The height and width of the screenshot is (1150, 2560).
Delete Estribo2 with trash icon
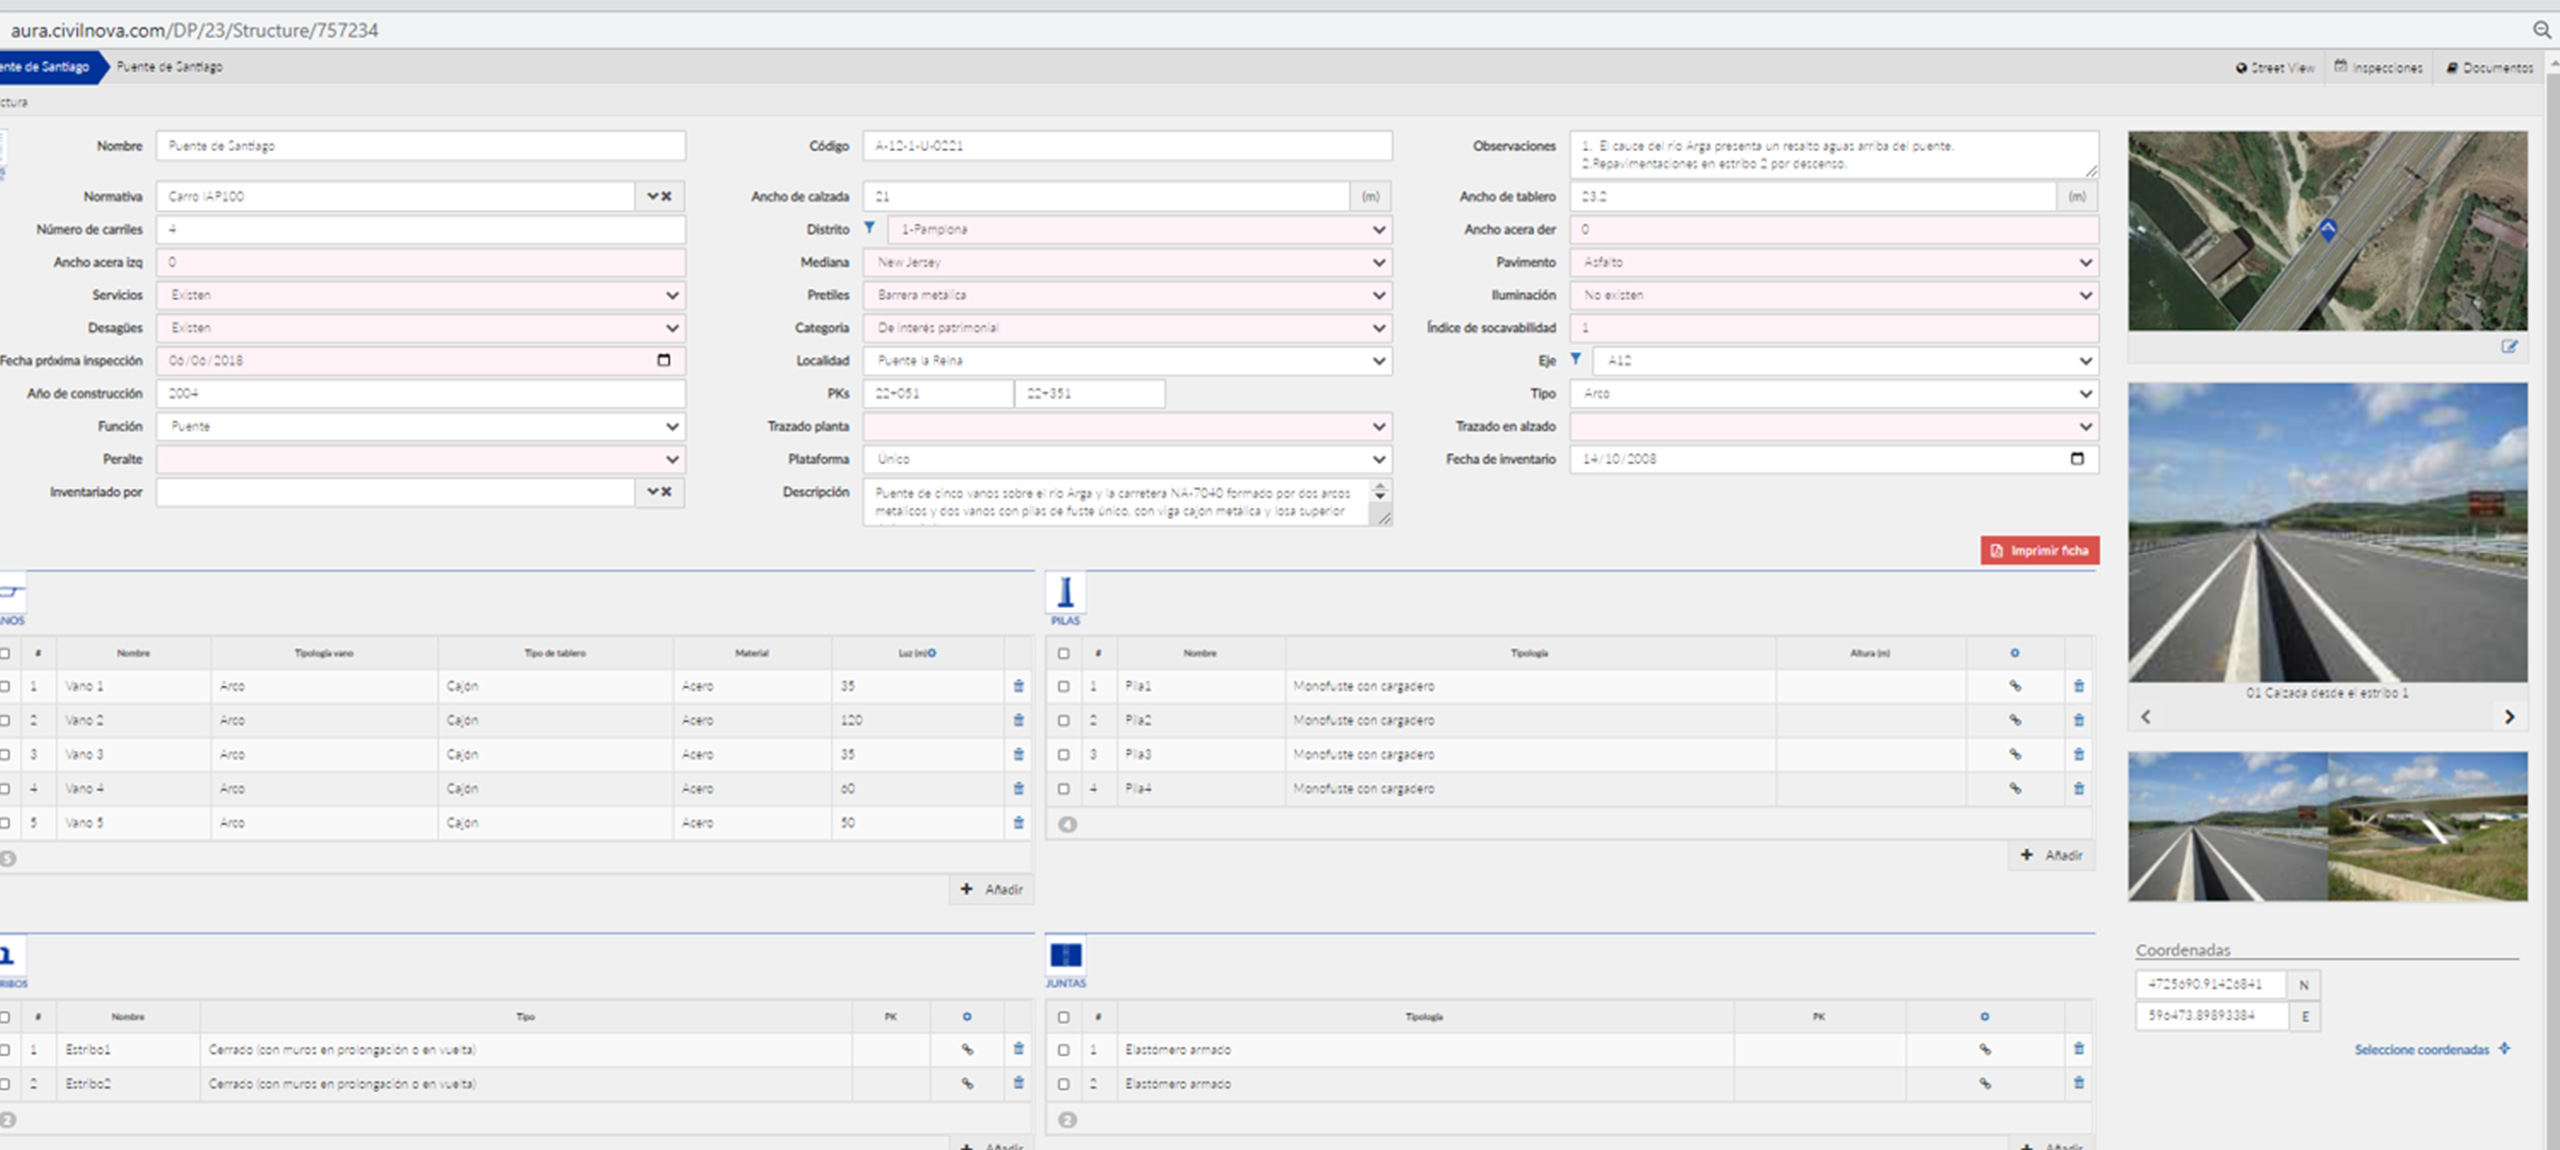click(x=1018, y=1083)
